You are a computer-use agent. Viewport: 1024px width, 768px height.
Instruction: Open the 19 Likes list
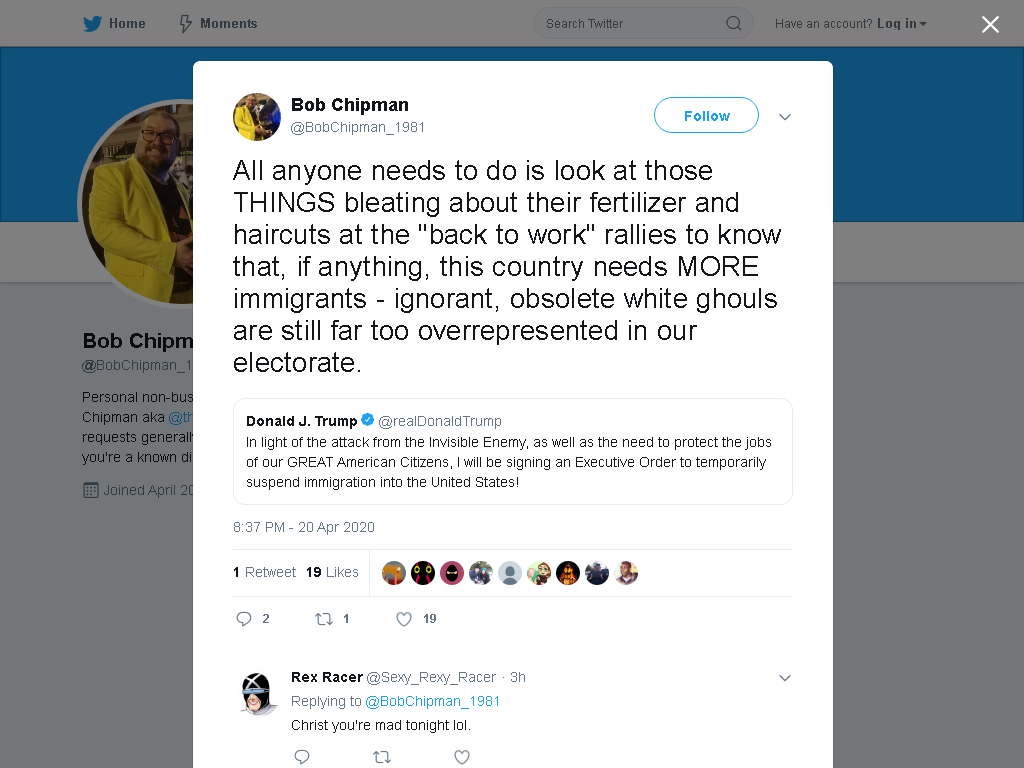click(x=332, y=573)
